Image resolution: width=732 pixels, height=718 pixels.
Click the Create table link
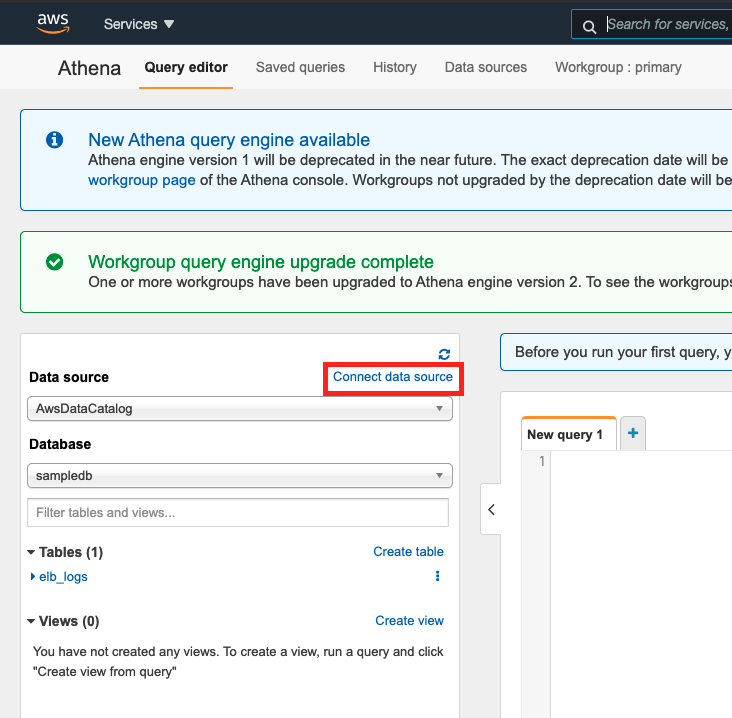point(408,552)
